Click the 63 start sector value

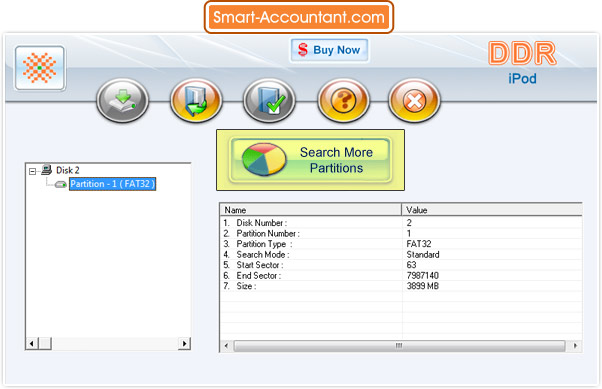point(411,265)
